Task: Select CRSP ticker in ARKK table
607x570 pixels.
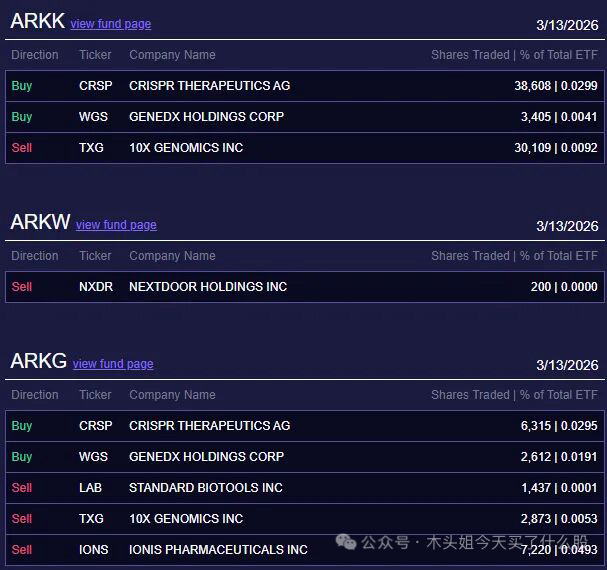Action: point(96,86)
